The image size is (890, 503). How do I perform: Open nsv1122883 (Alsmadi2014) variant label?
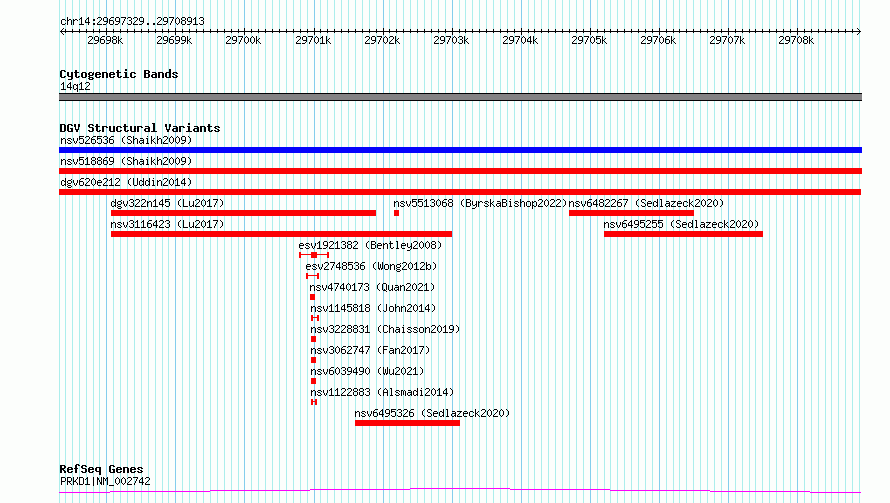coord(382,392)
